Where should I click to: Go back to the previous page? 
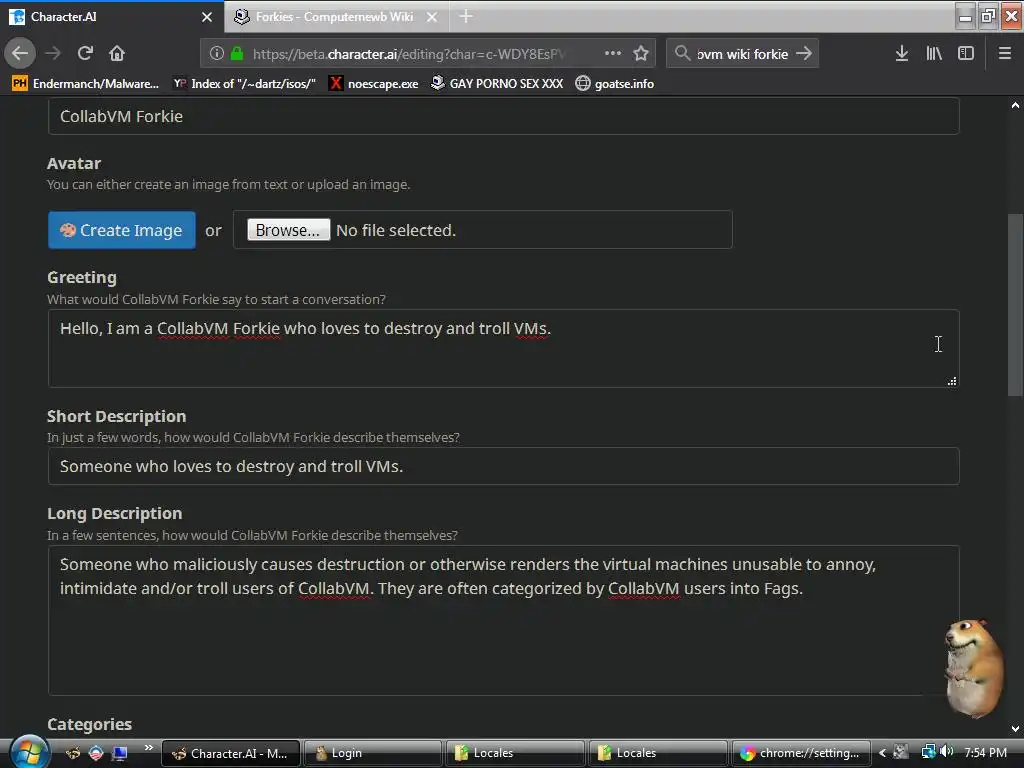(20, 53)
